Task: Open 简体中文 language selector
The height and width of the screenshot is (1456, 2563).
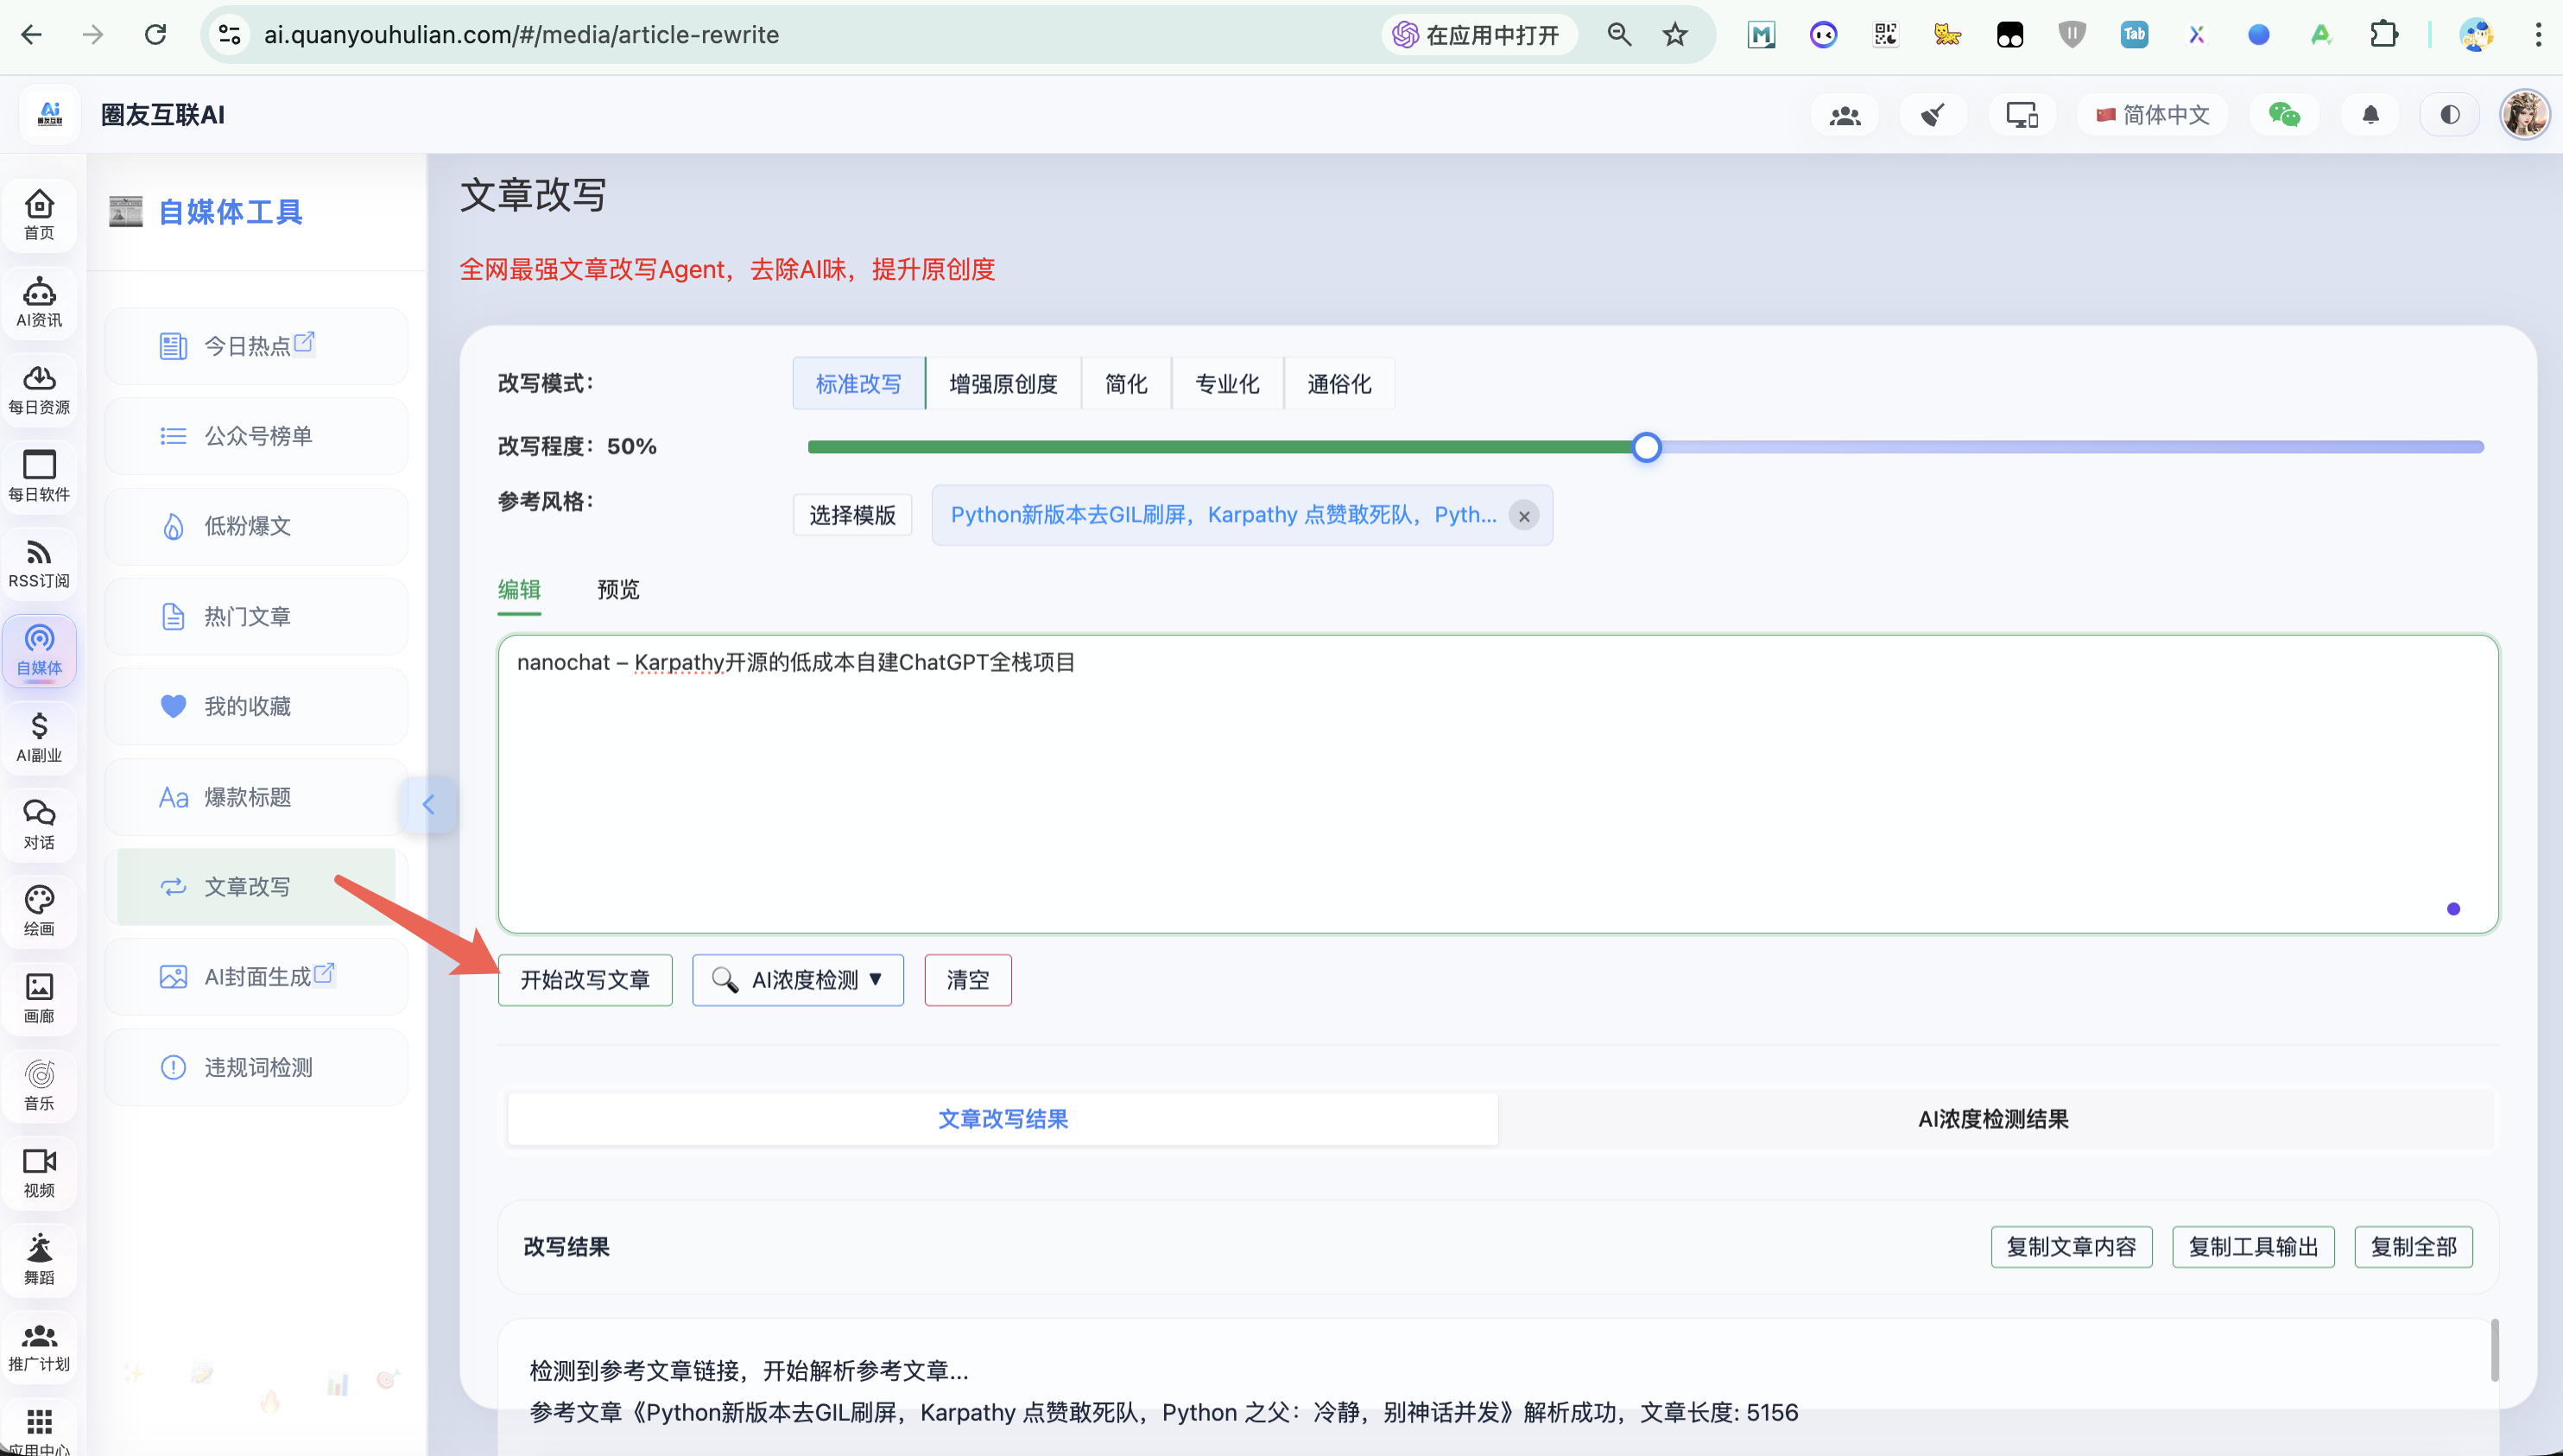Action: point(2152,115)
